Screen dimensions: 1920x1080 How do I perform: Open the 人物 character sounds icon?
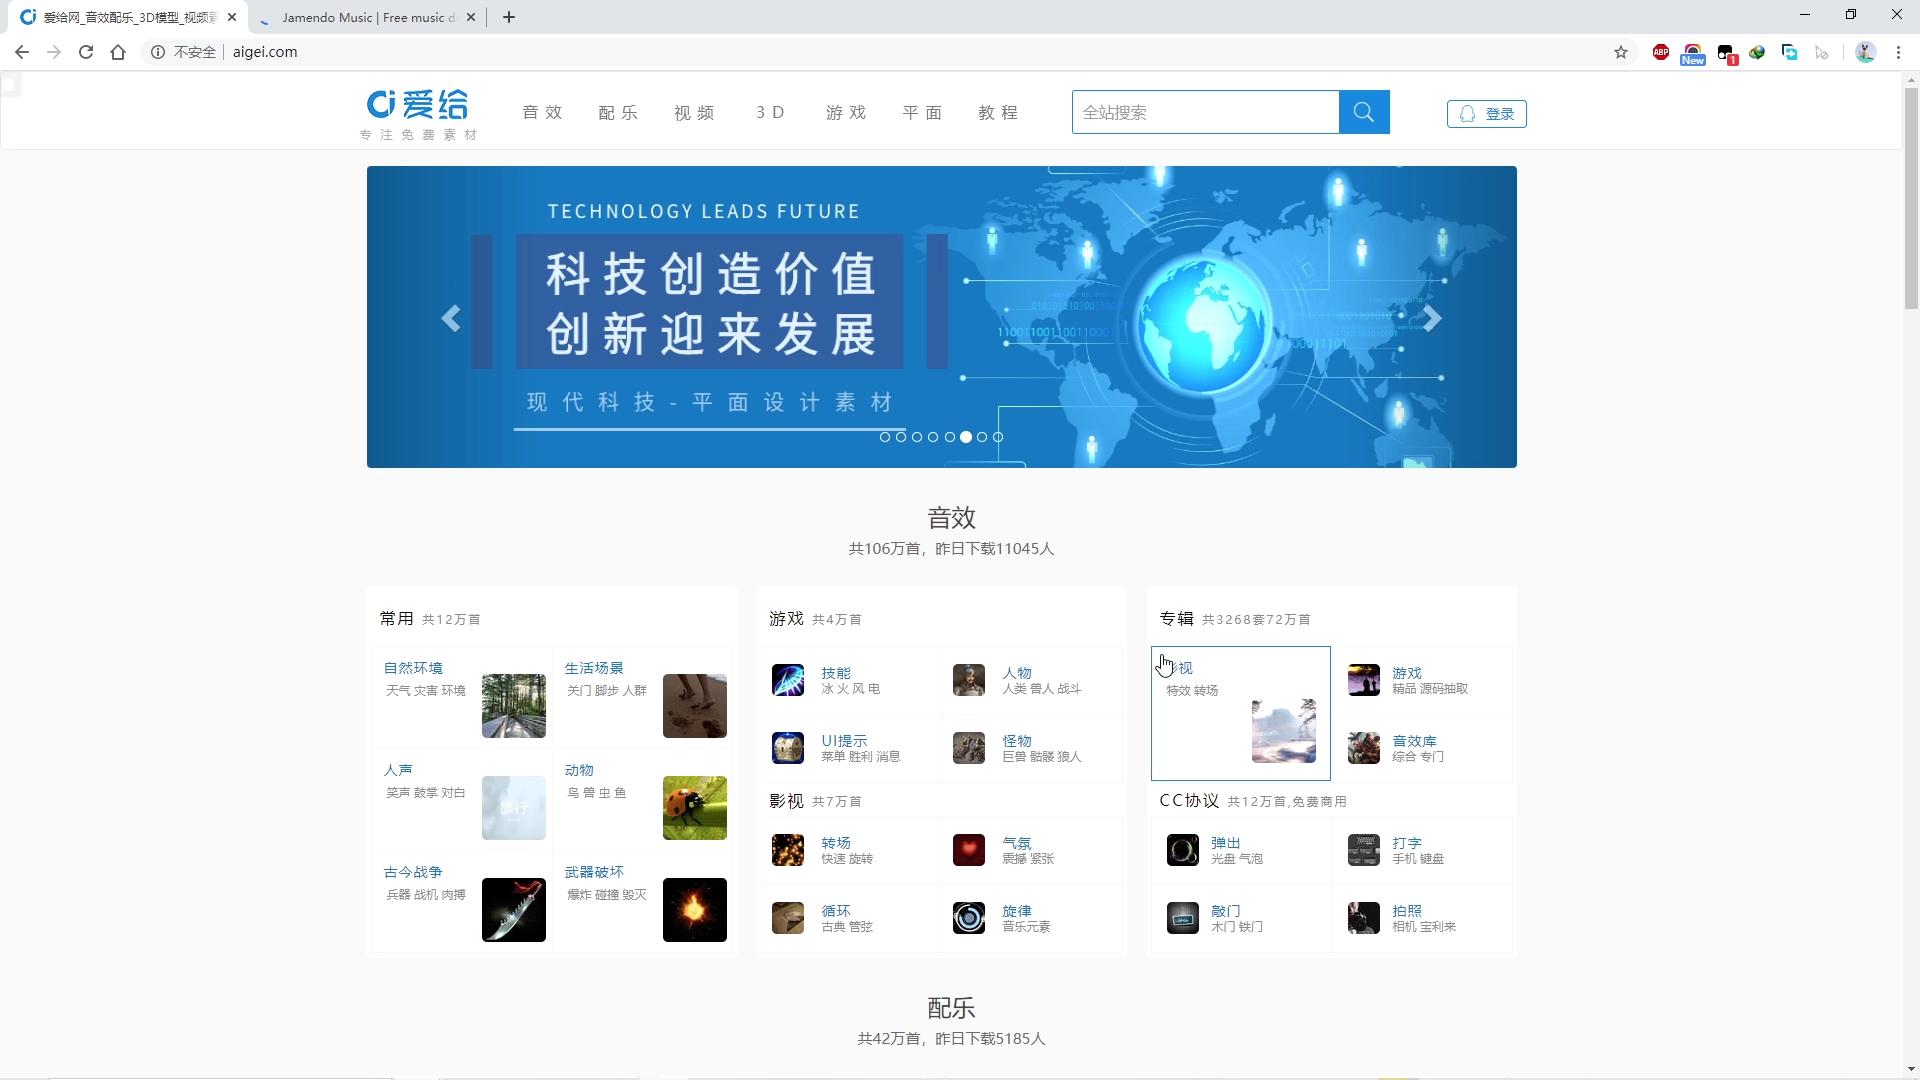[x=968, y=680]
